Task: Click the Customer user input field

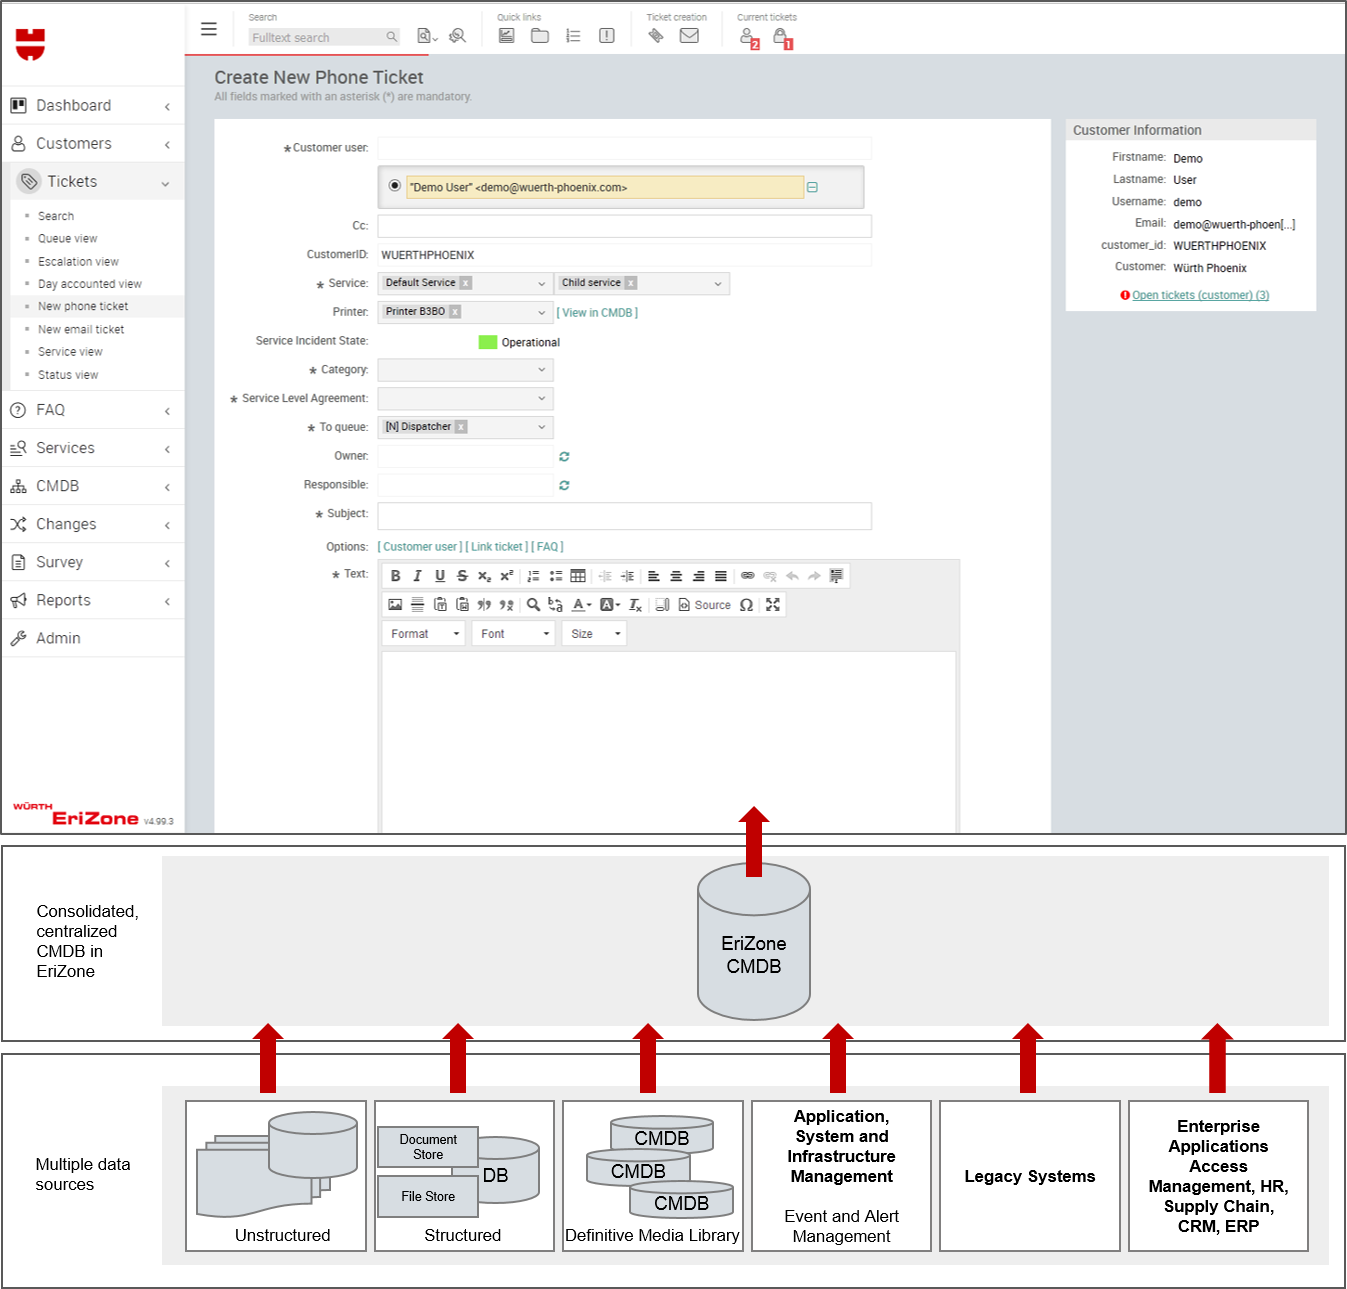Action: pyautogui.click(x=624, y=148)
